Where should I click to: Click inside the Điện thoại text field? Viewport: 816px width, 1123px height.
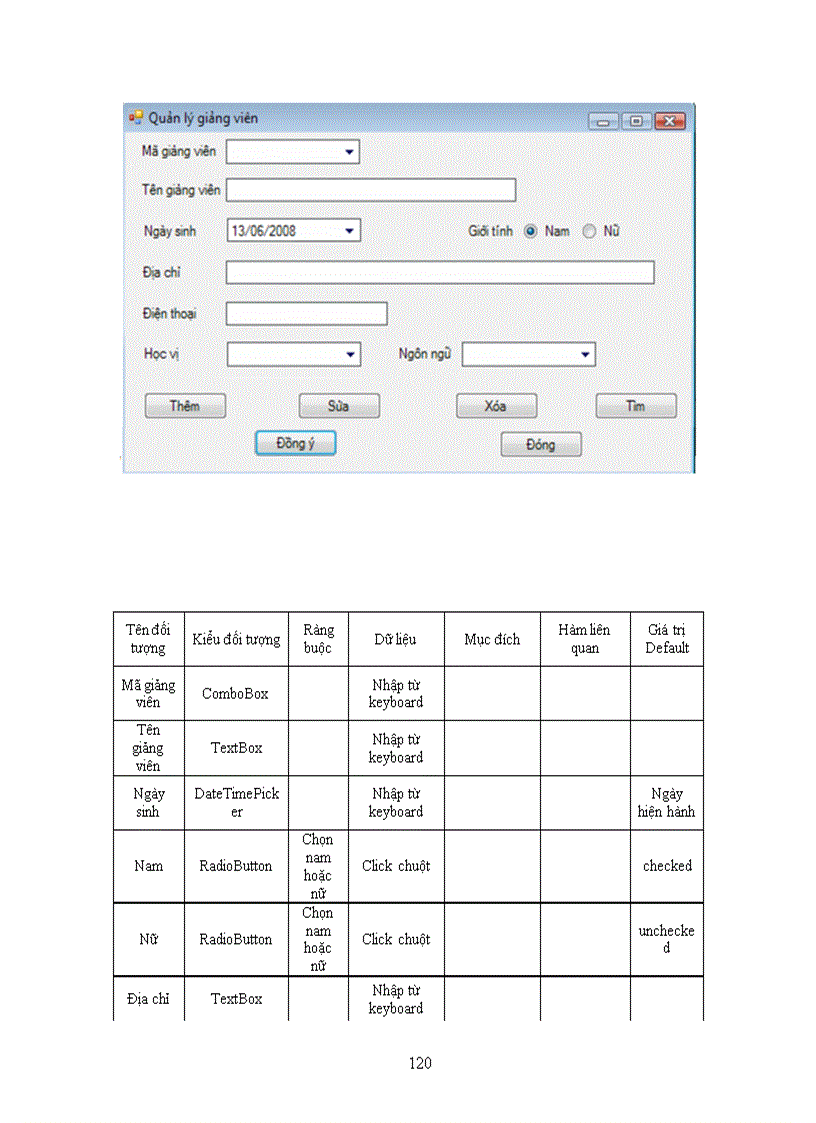pos(305,313)
